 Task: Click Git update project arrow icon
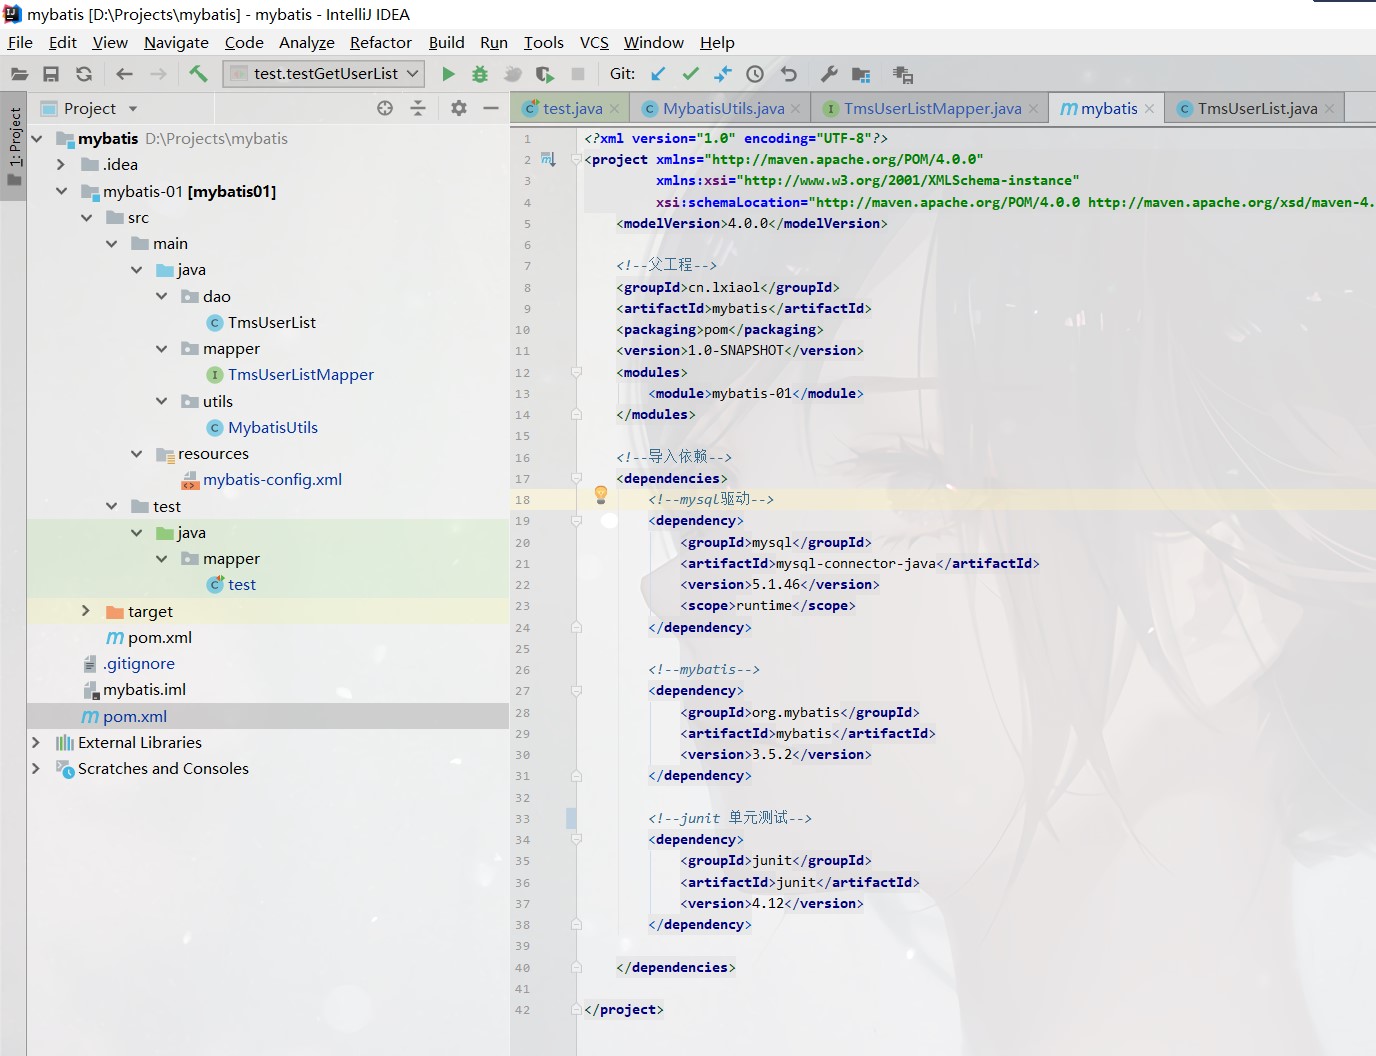658,74
